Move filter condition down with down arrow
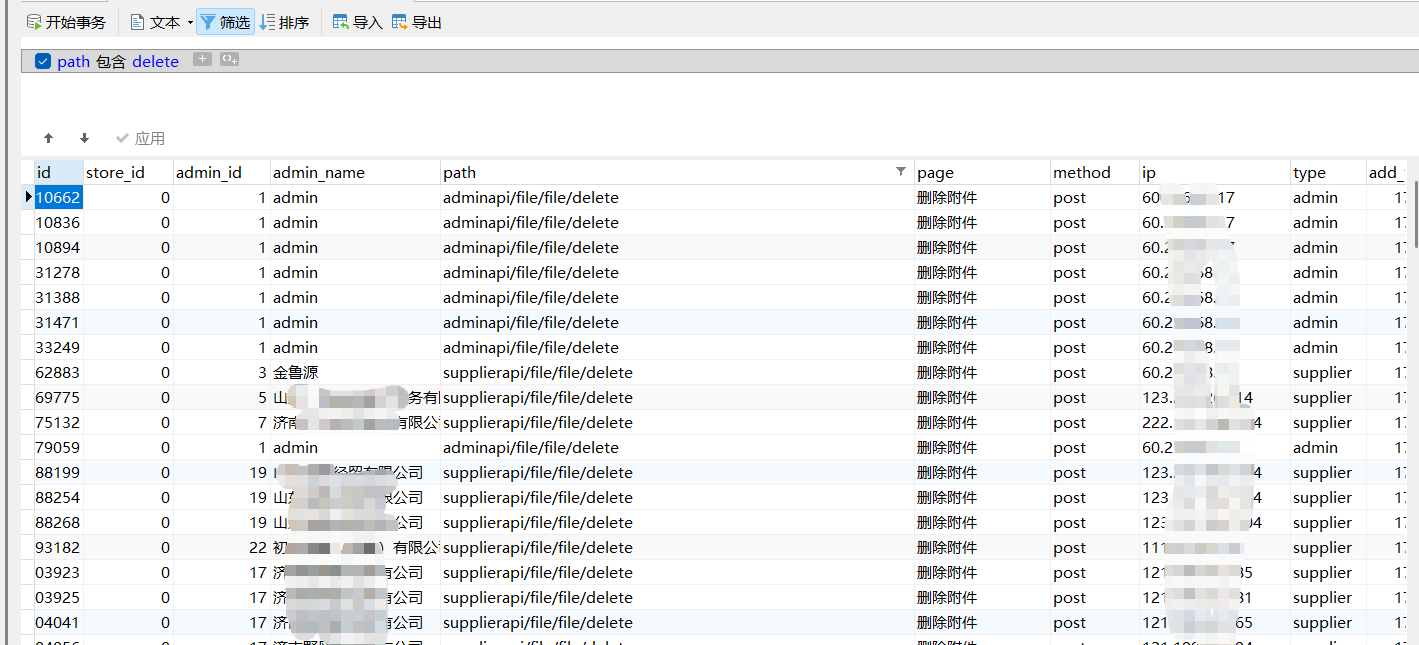Screen dimensions: 1419x645 tap(84, 138)
